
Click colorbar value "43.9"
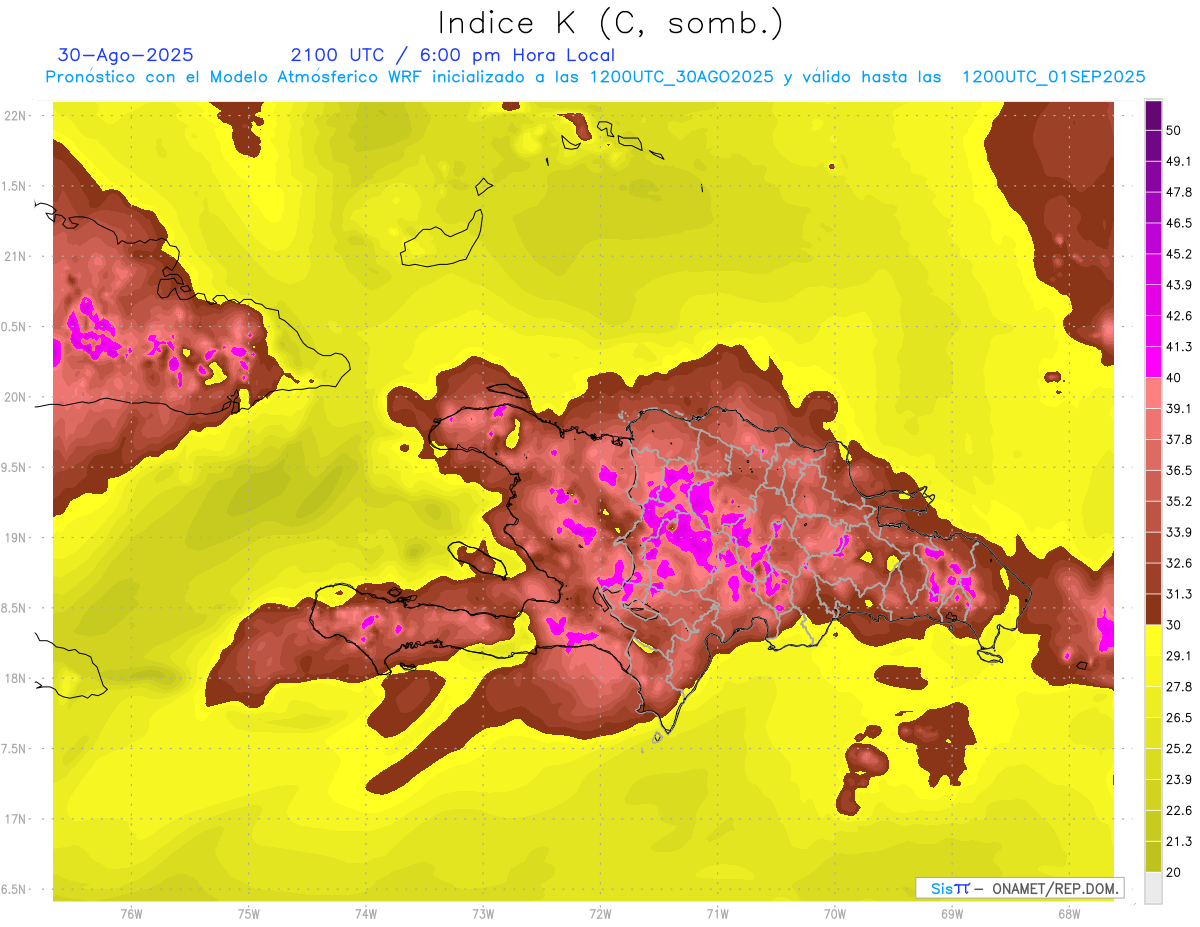click(1178, 285)
